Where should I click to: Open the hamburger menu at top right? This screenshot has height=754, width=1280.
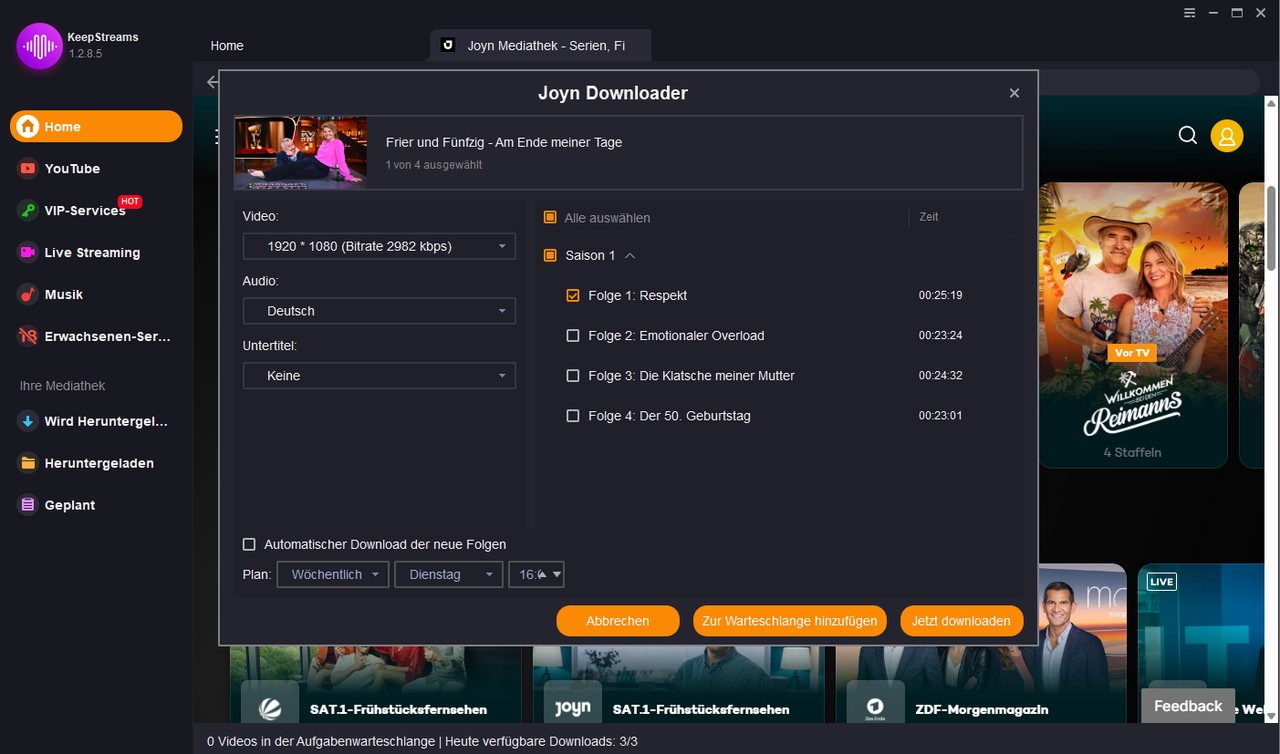pos(1189,13)
